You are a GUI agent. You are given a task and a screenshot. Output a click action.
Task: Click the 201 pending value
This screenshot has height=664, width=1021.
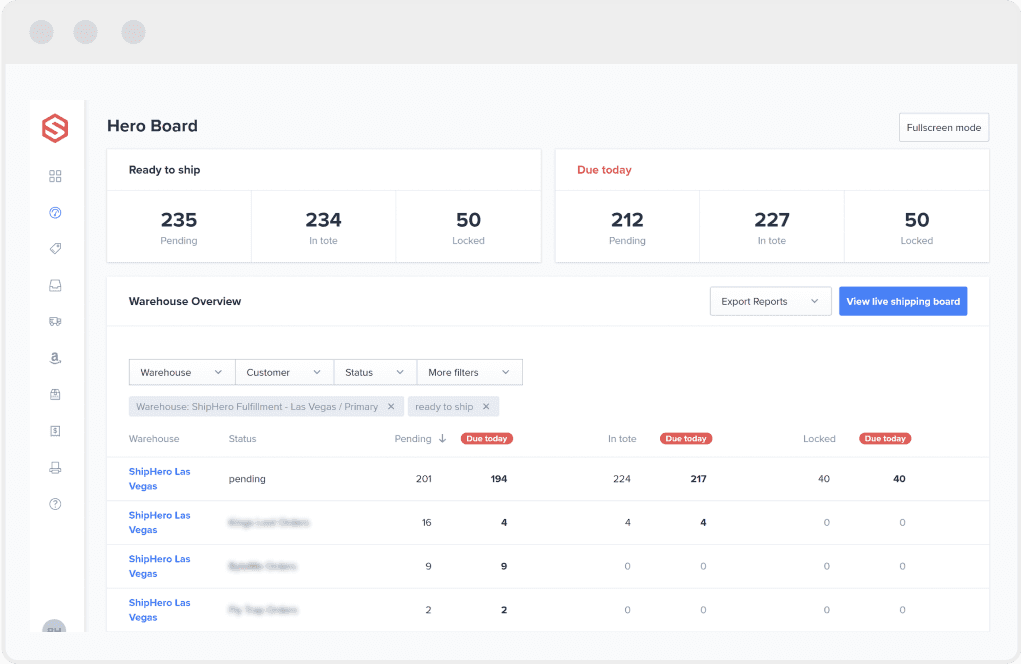click(x=424, y=478)
